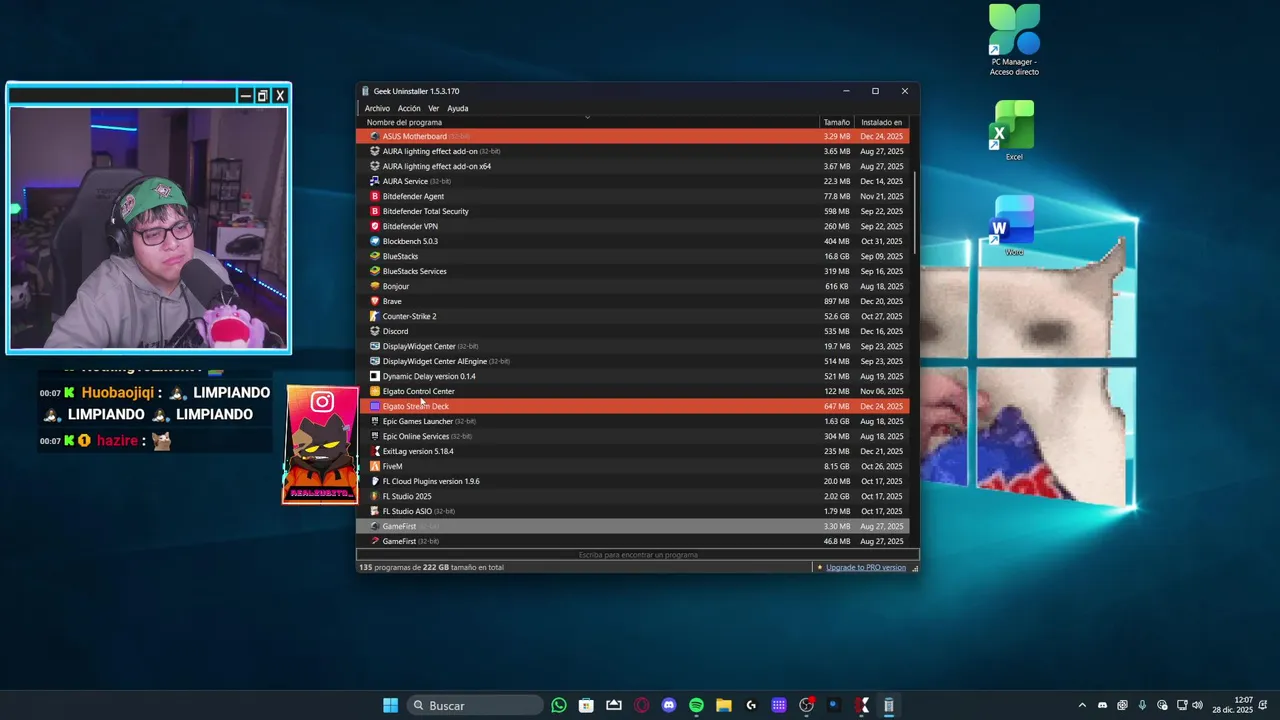Show hidden tray icons chevron

click(1081, 705)
